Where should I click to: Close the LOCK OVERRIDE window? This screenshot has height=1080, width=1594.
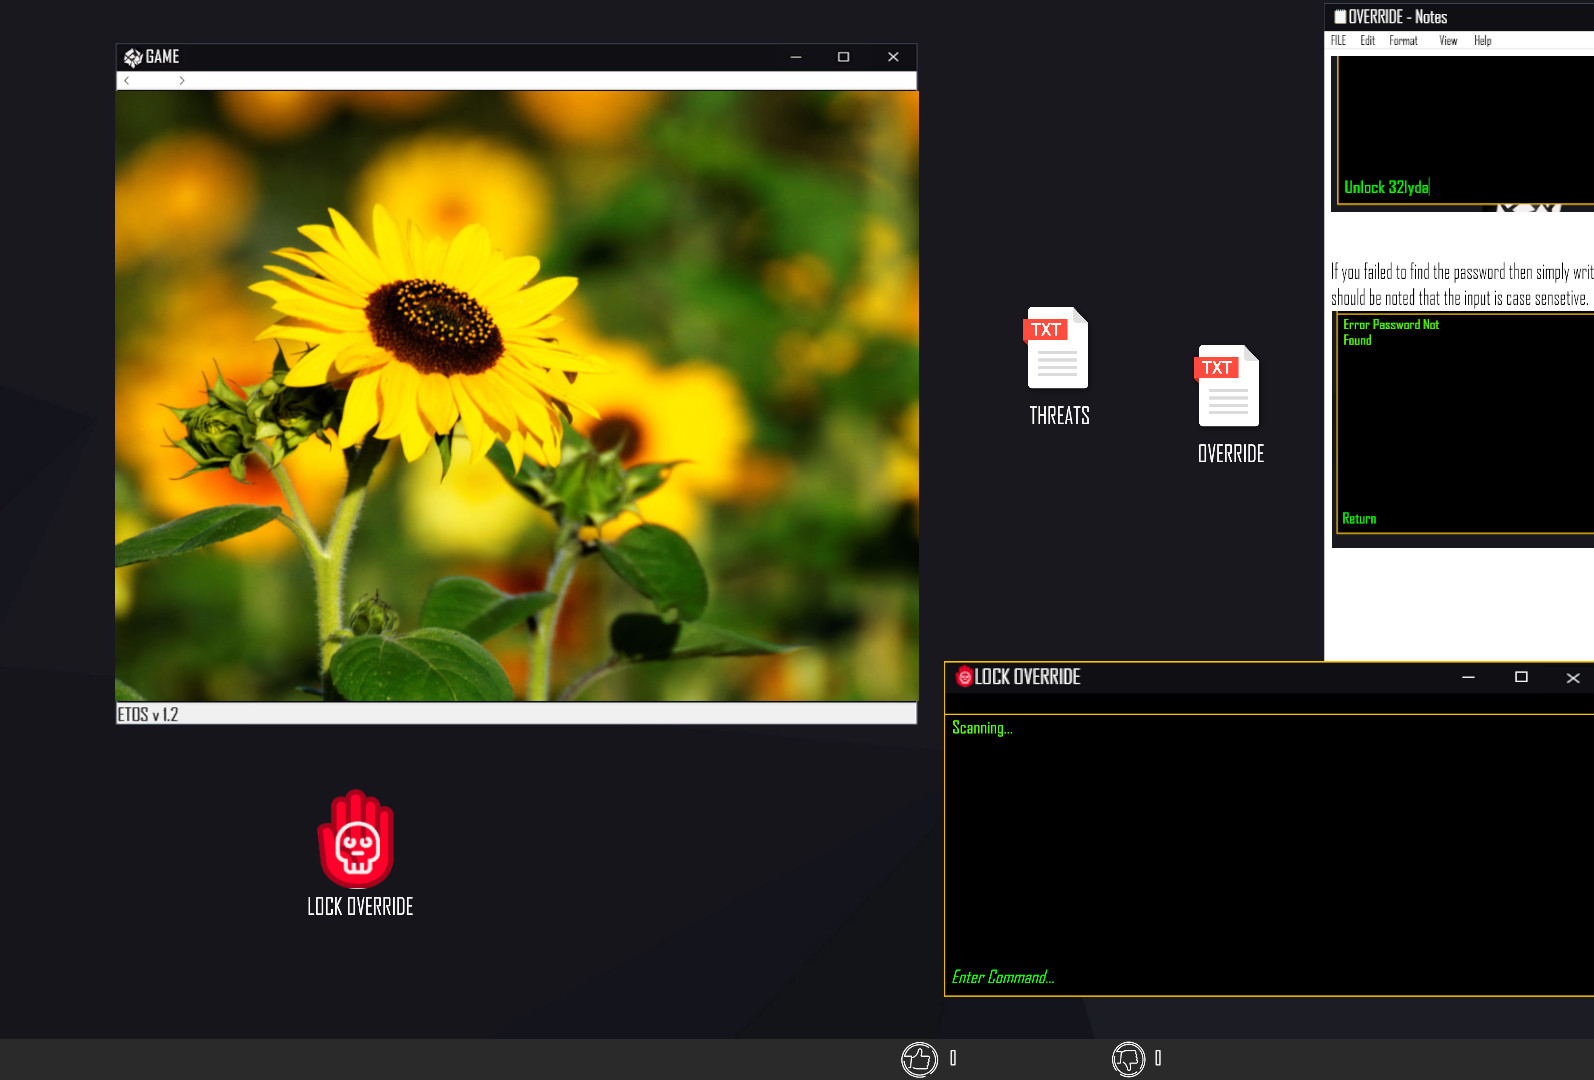click(x=1573, y=678)
